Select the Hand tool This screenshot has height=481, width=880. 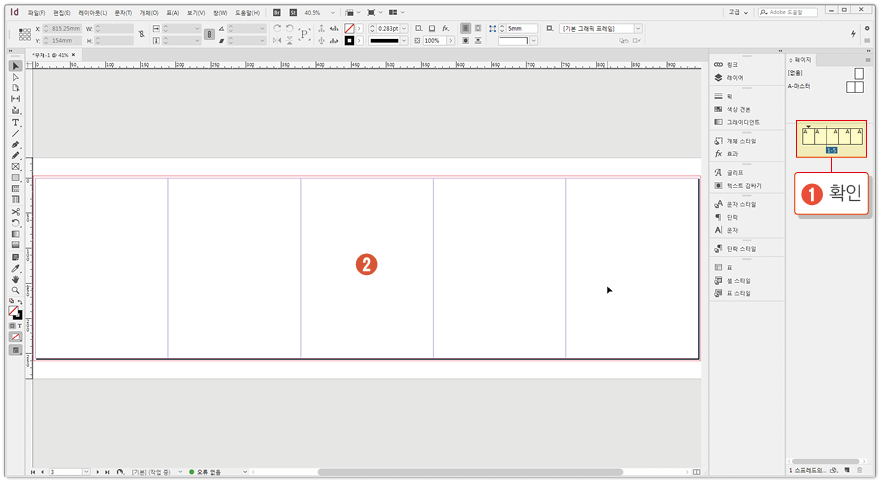[x=16, y=279]
